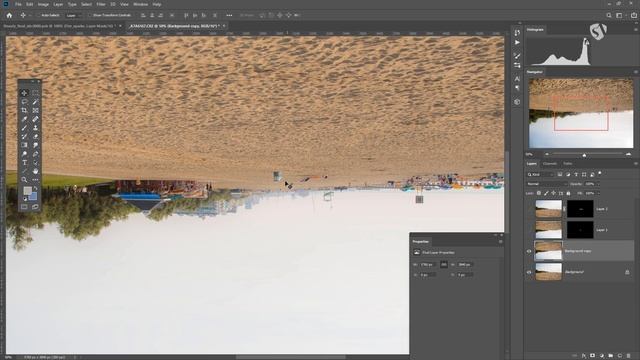The height and width of the screenshot is (360, 640).
Task: Enable Show Transform Controls checkbox
Action: (90, 16)
